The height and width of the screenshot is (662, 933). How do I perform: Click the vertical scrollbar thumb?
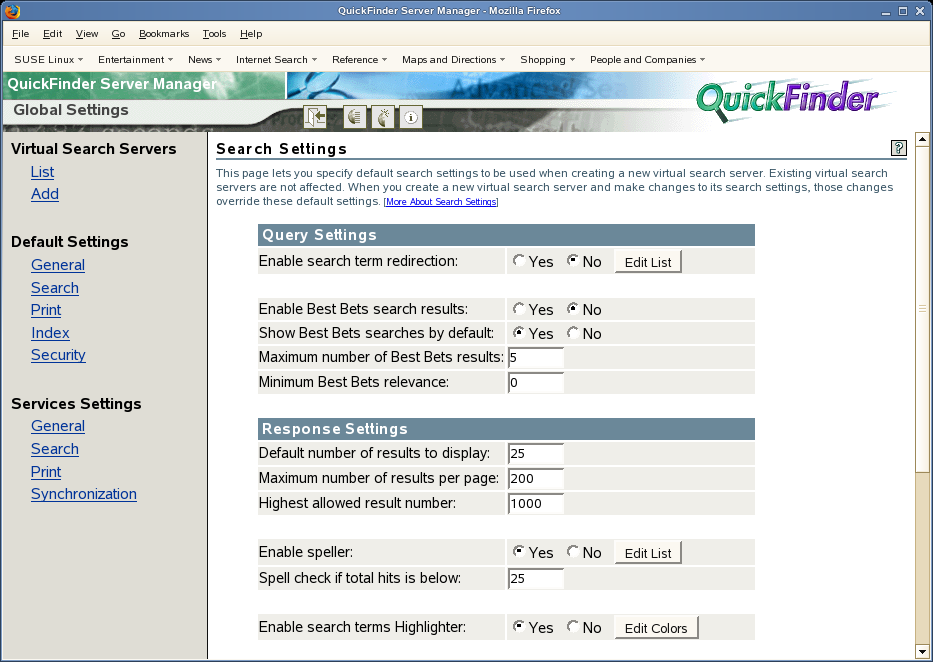point(922,308)
